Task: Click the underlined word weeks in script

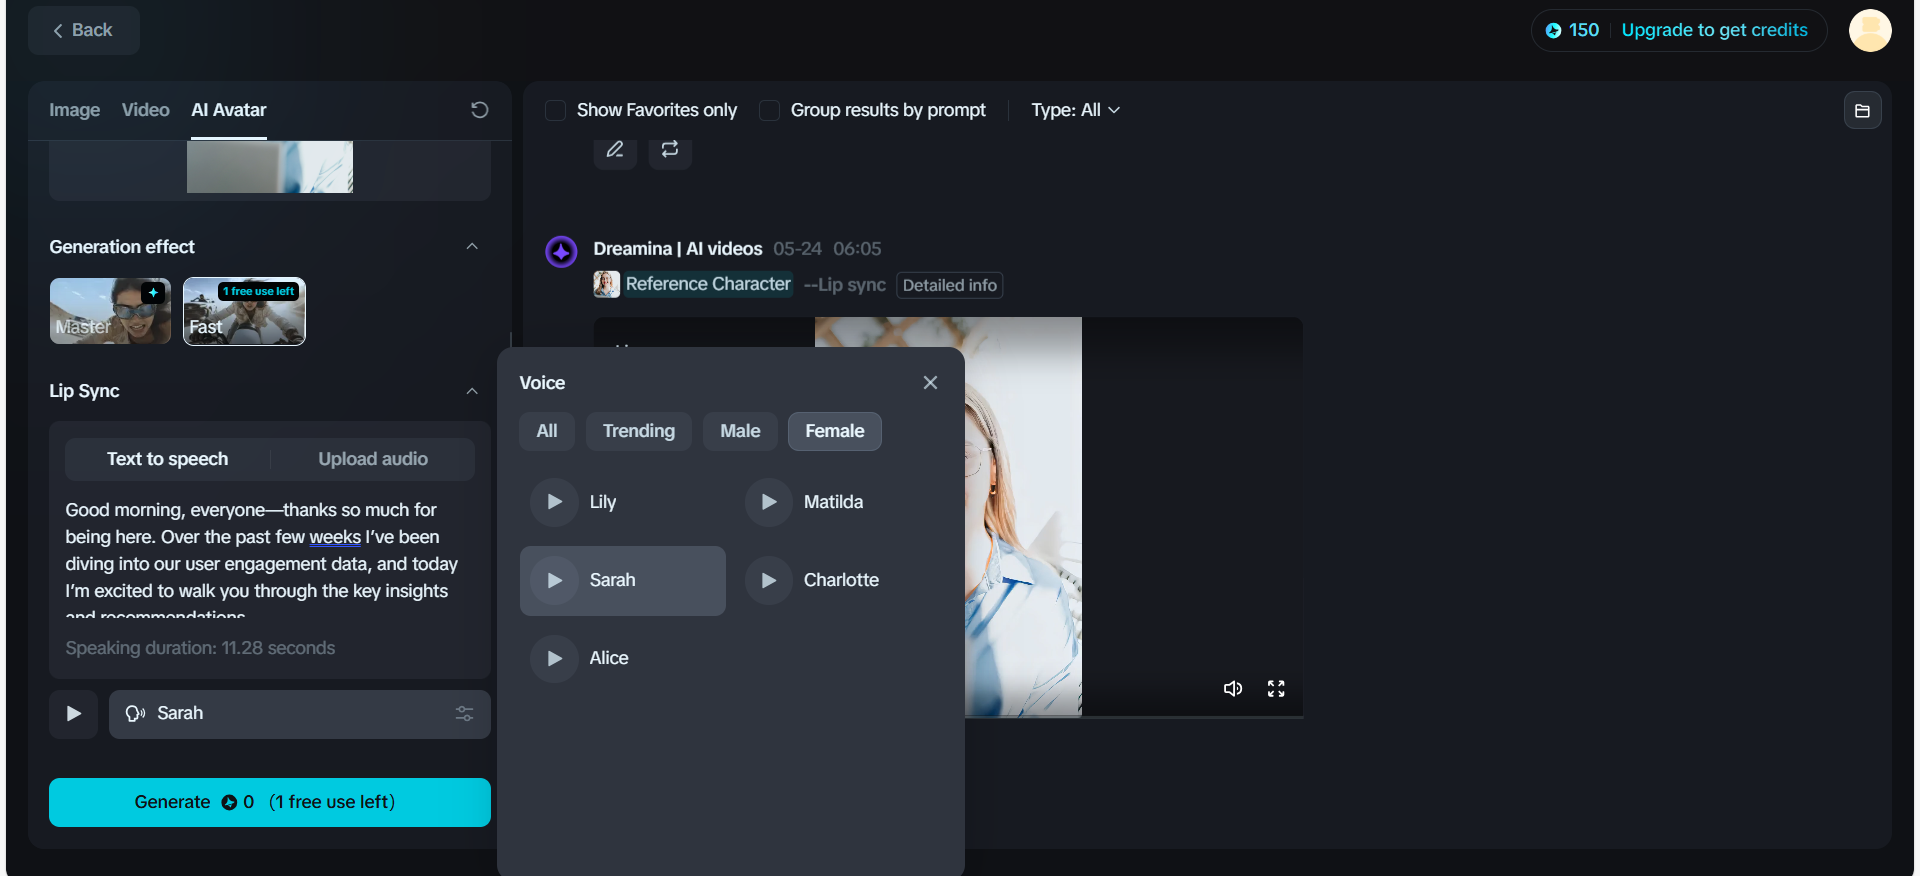Action: click(335, 537)
